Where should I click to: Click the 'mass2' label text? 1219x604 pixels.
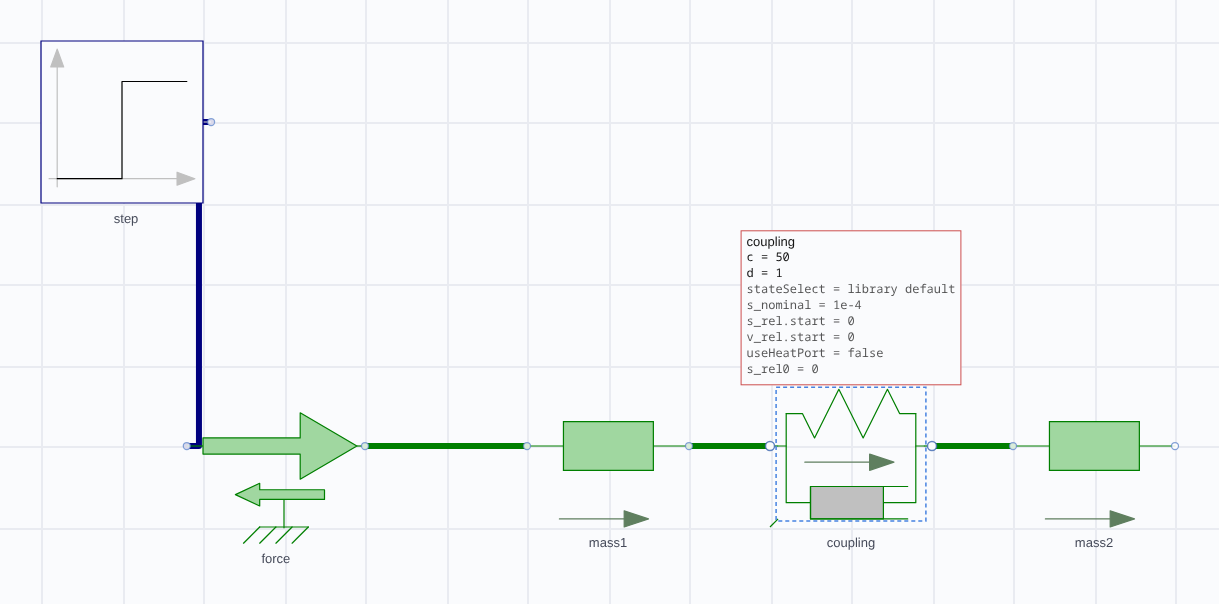(x=1094, y=543)
